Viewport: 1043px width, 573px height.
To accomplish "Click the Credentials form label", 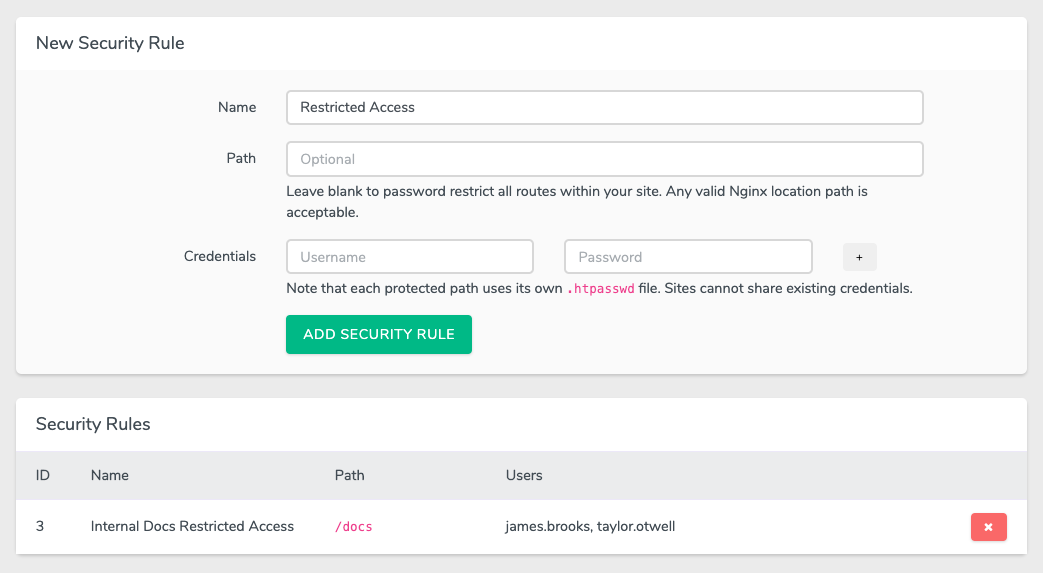I will point(220,256).
